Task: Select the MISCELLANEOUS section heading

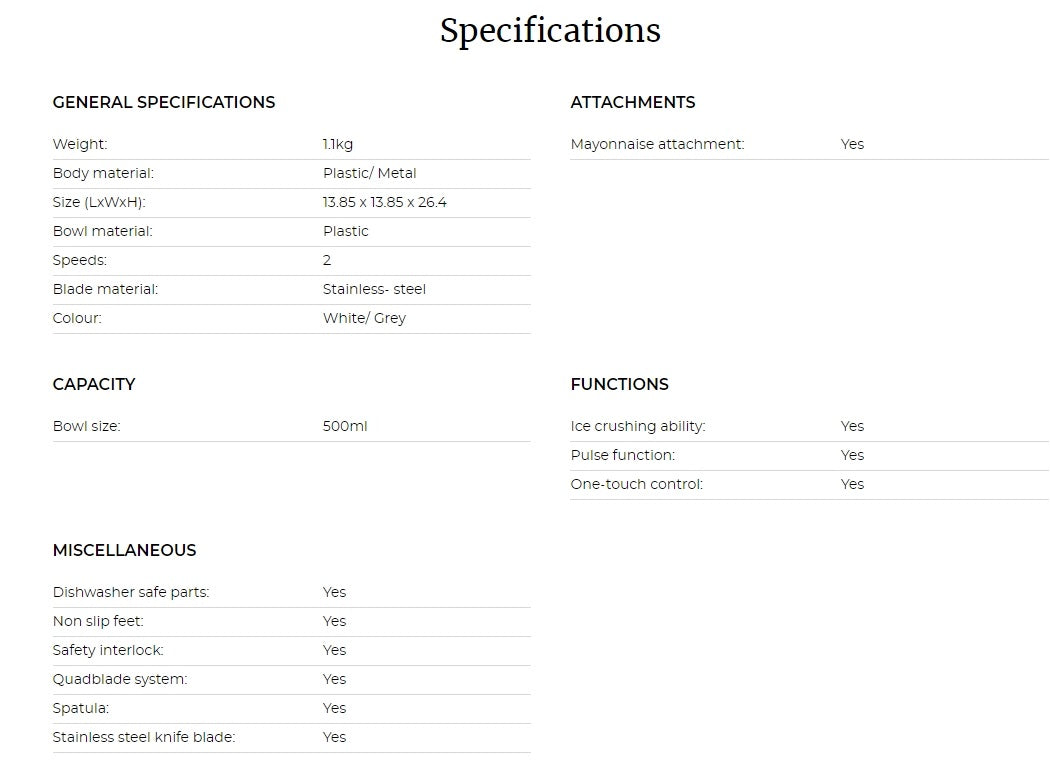Action: coord(125,550)
